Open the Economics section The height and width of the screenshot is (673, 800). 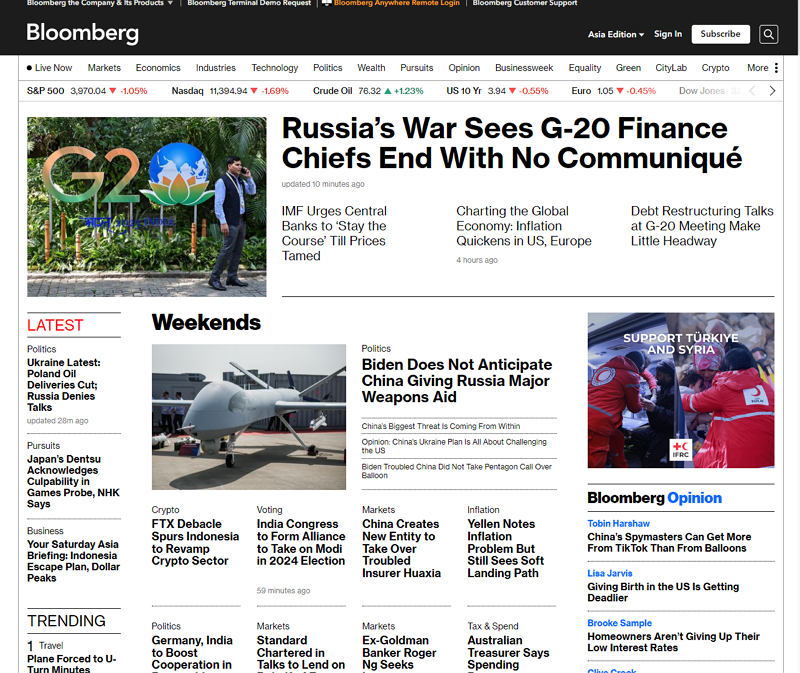158,68
